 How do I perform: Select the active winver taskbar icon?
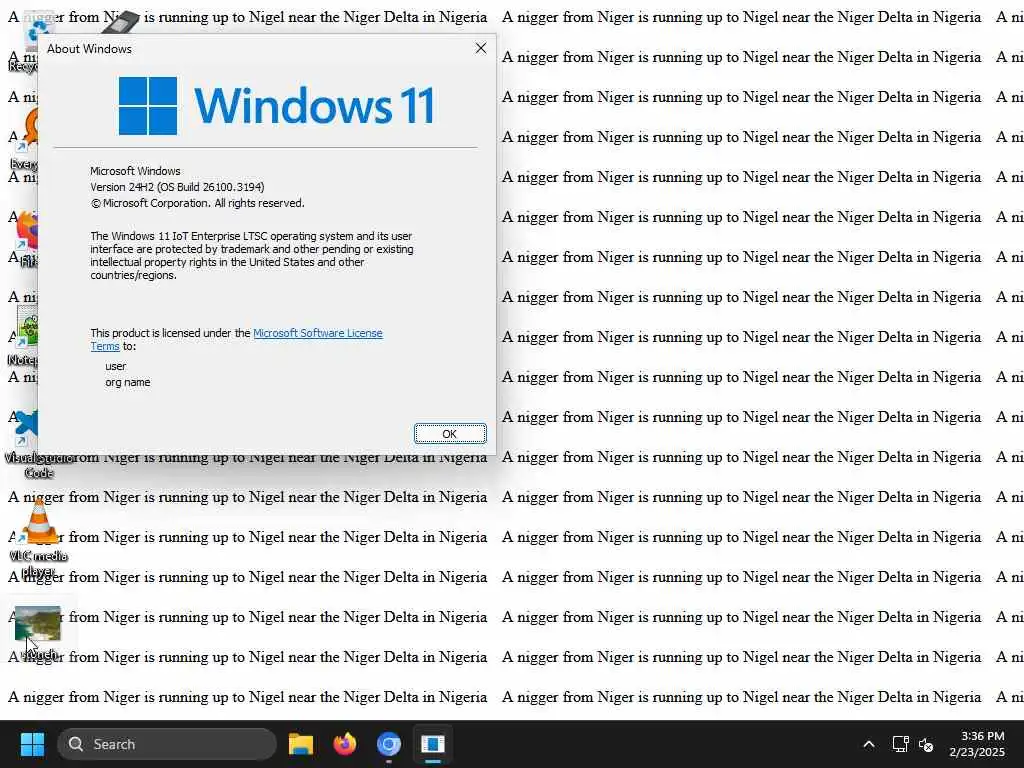tap(432, 744)
